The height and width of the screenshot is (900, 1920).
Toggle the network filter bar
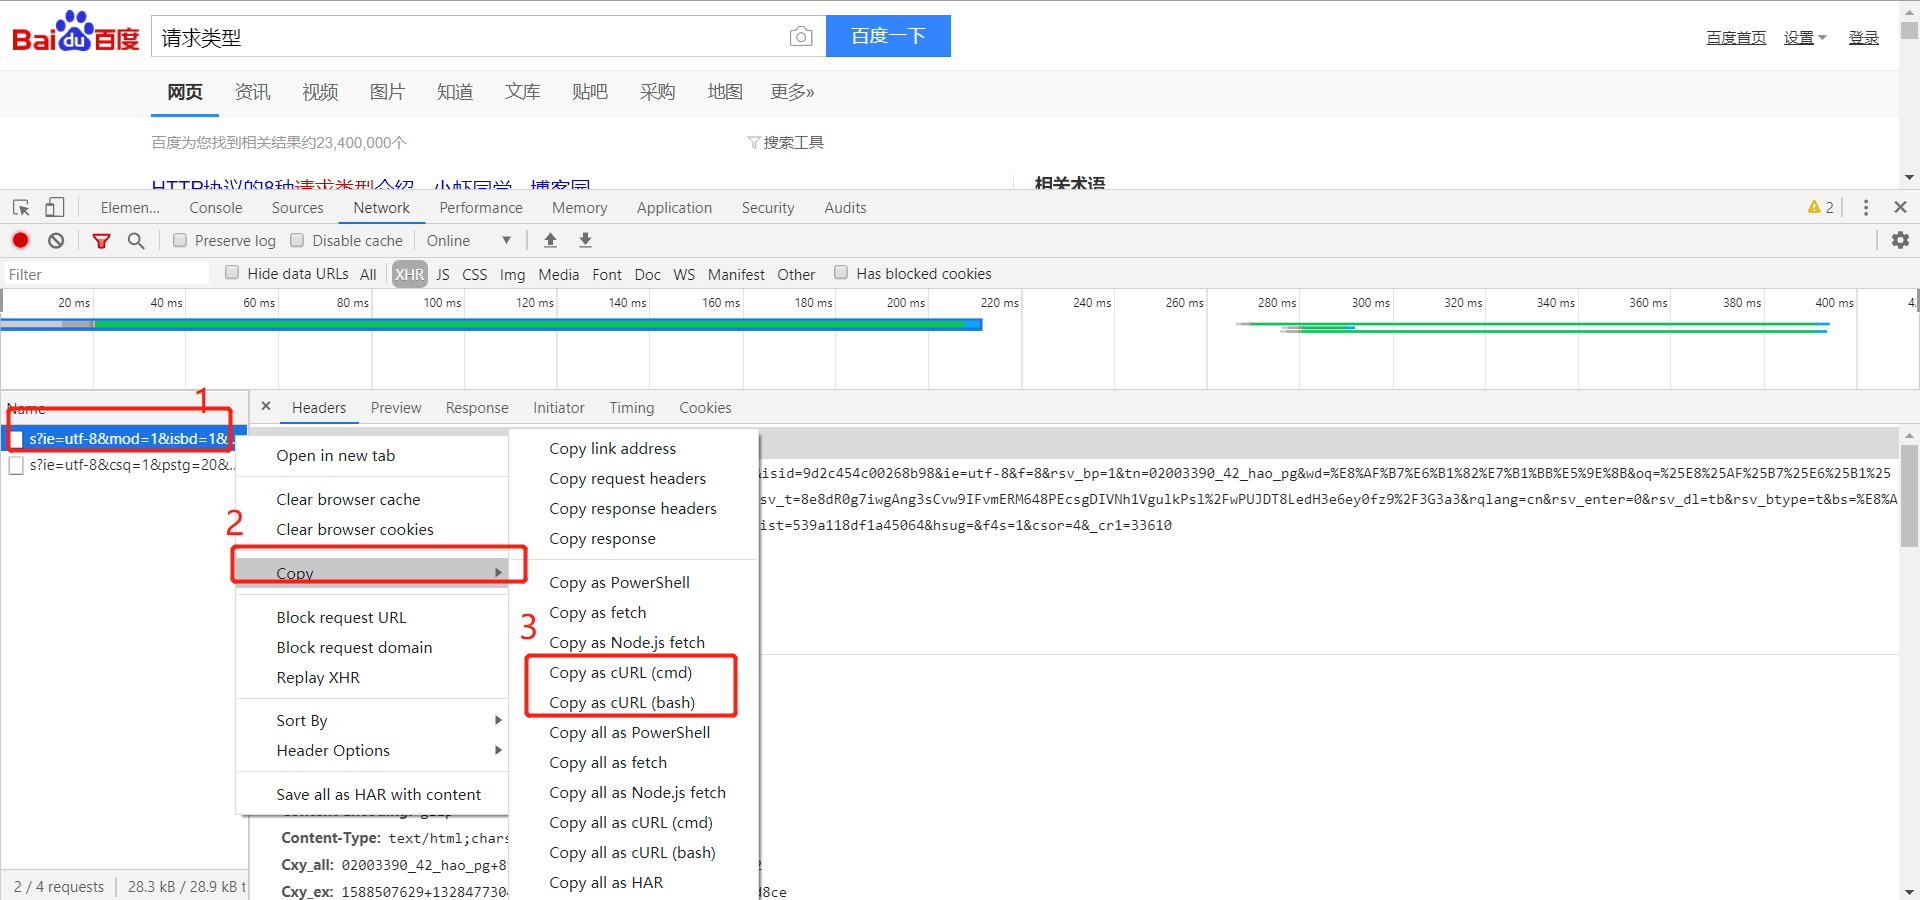(101, 240)
